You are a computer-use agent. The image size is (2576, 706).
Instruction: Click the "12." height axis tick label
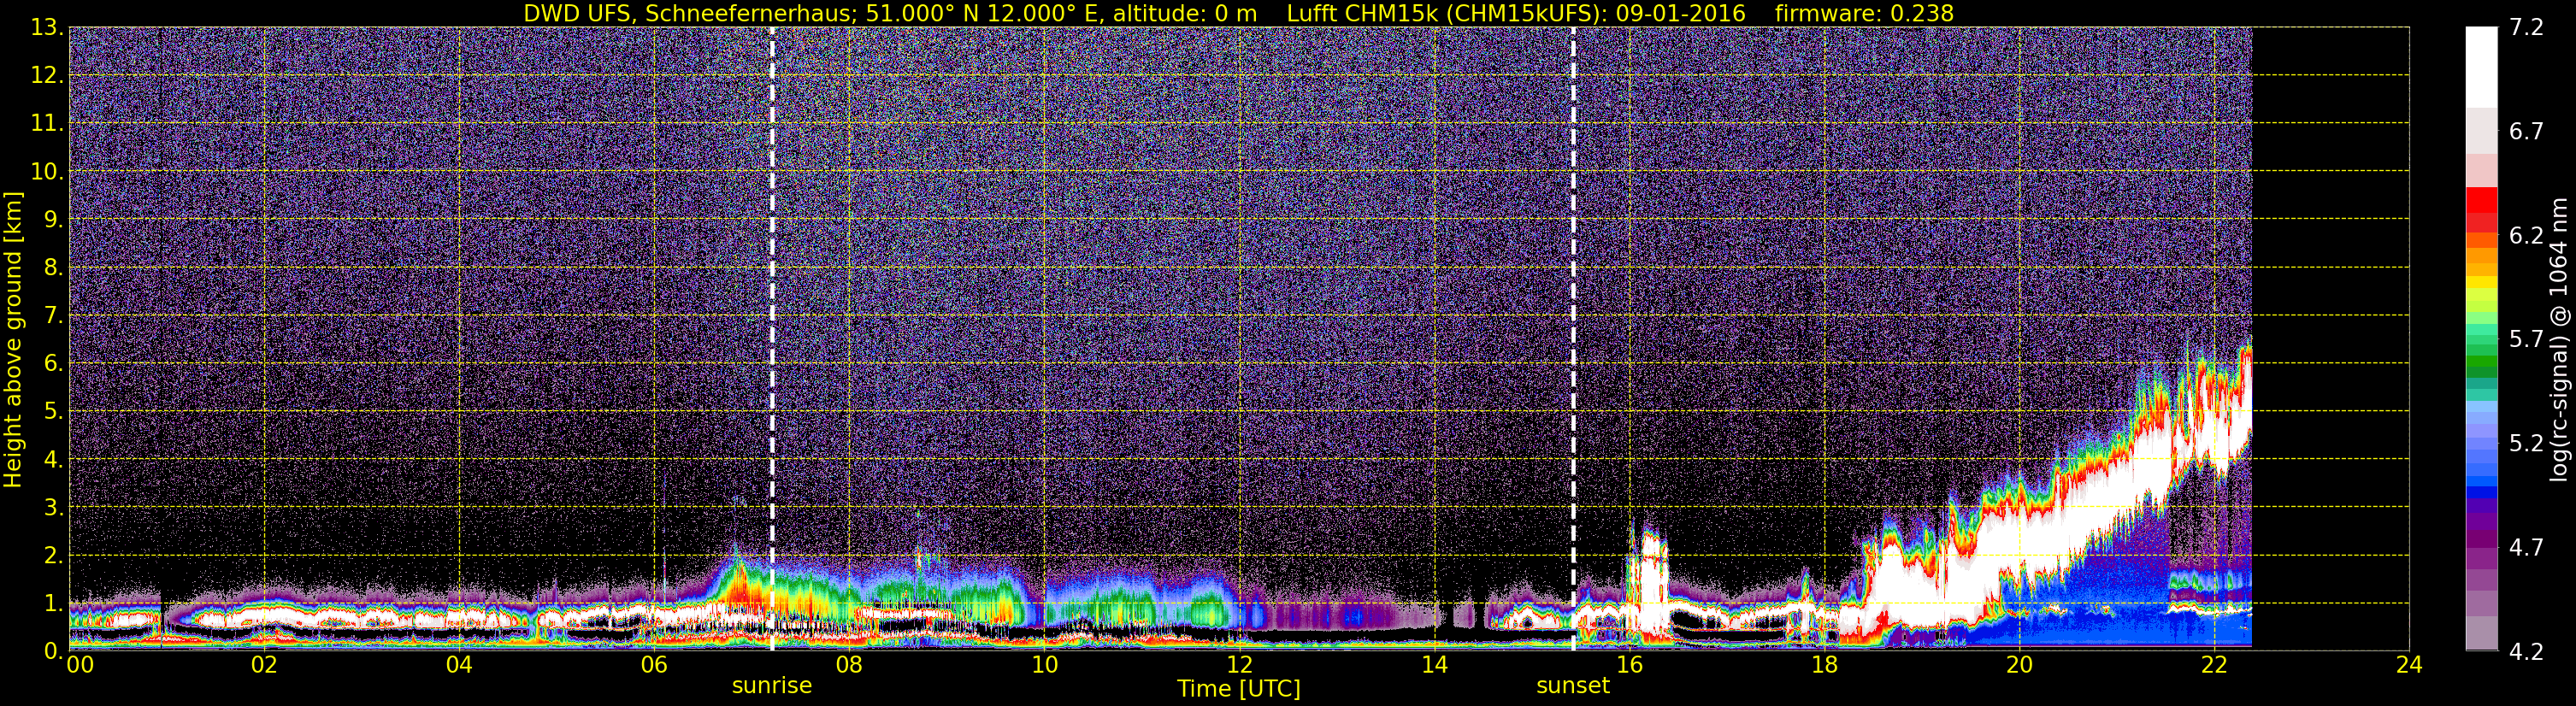click(x=47, y=76)
